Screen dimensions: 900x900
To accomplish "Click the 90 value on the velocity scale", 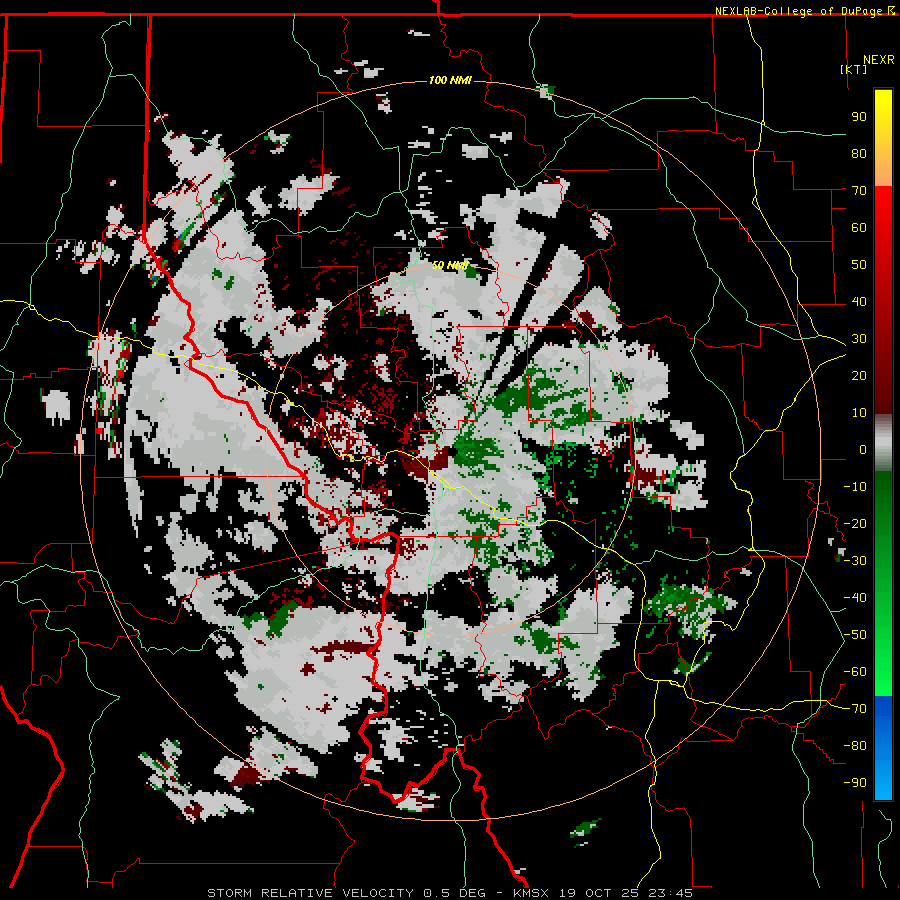I will 859,117.
